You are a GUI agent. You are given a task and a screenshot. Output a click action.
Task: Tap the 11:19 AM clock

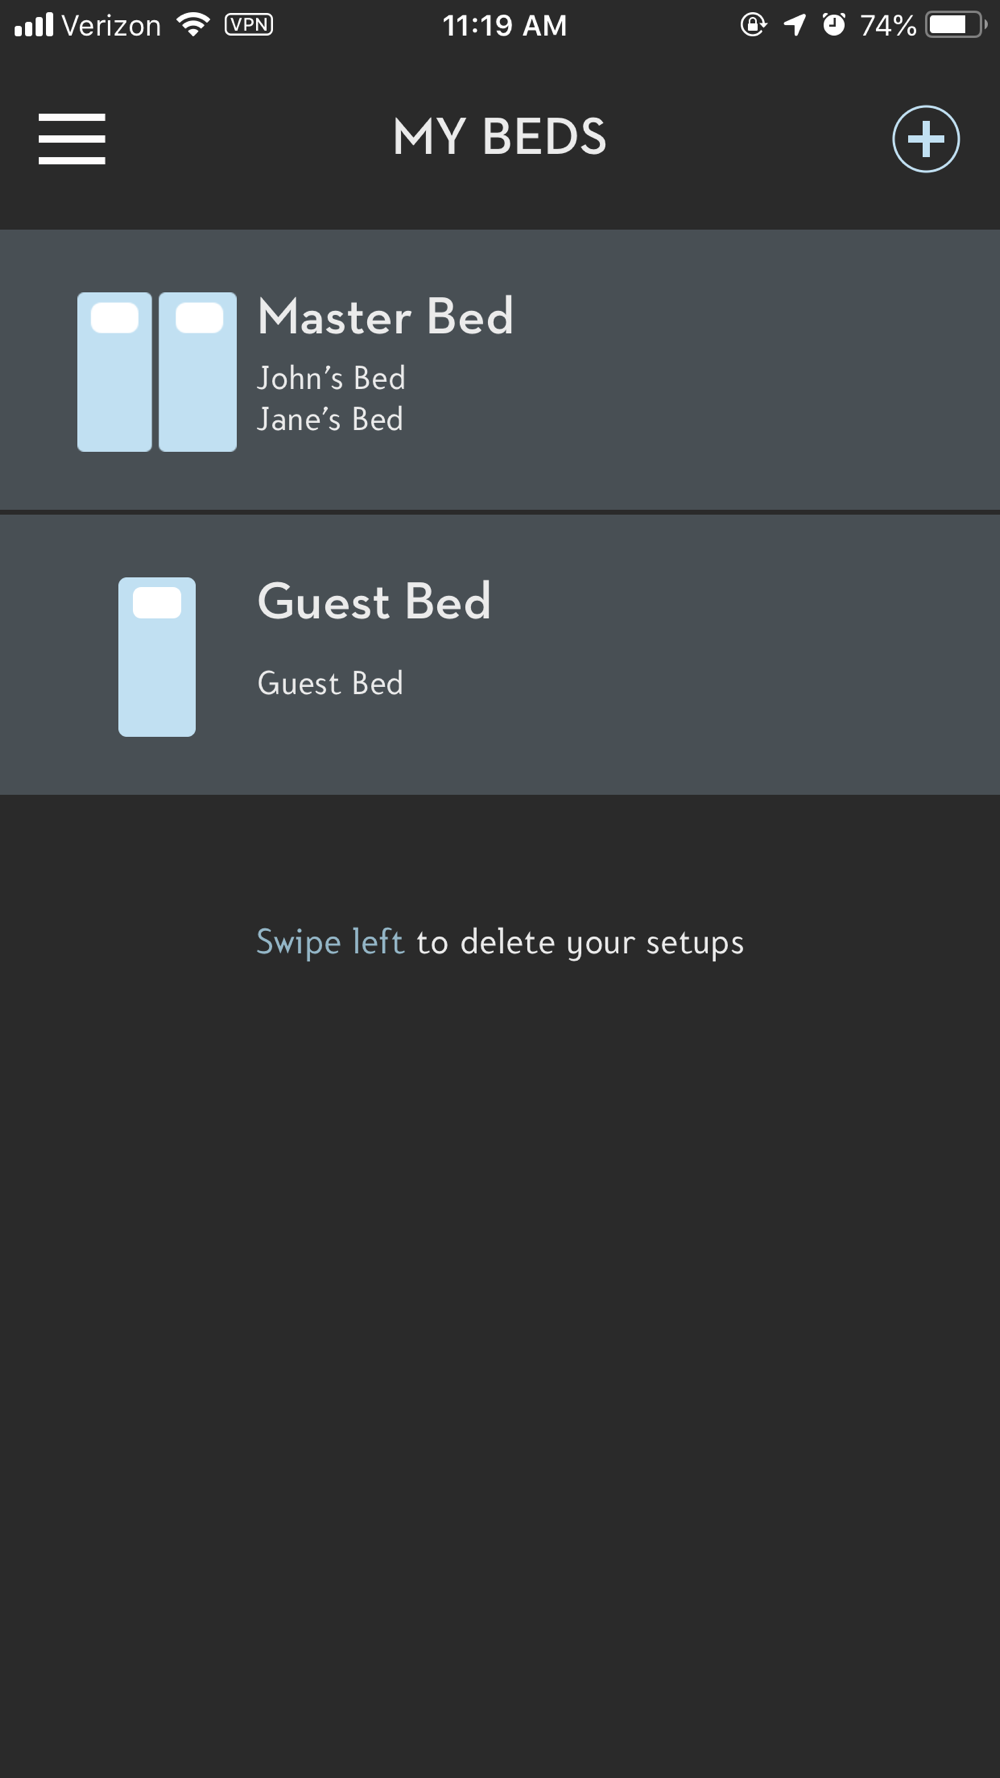pos(505,25)
